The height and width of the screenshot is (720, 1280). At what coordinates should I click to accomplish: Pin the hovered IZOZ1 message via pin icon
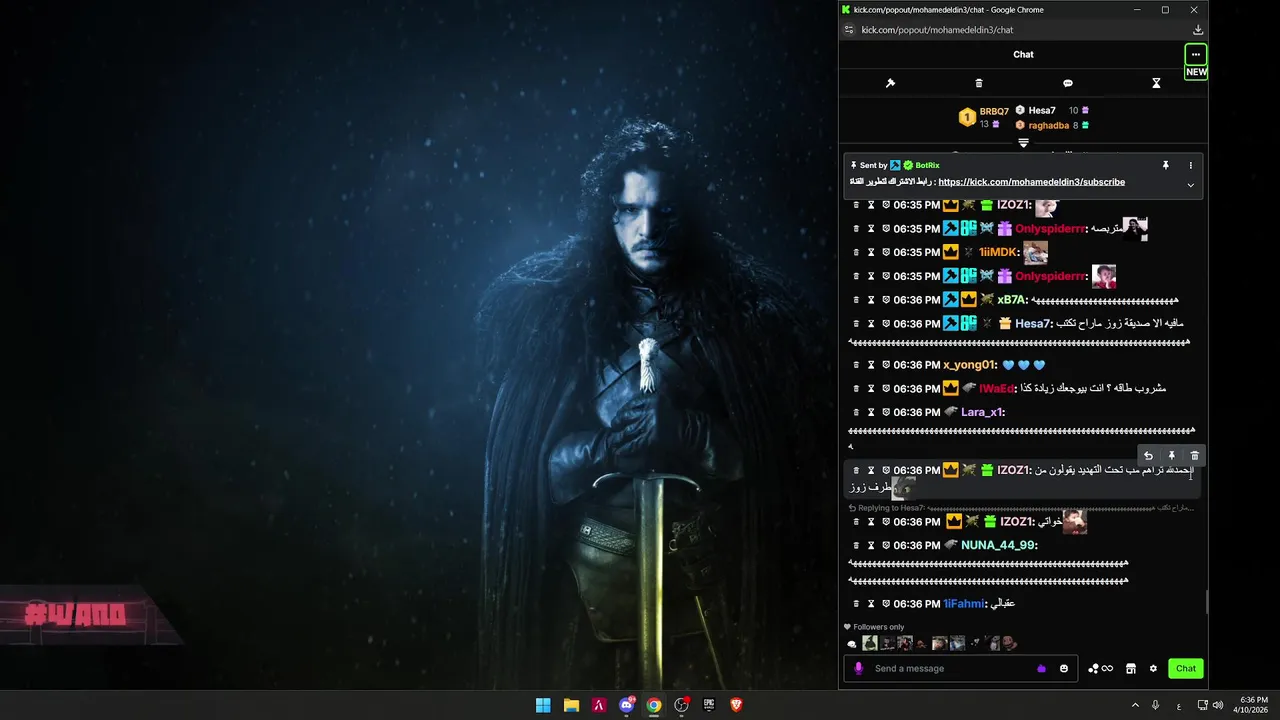pos(1171,456)
